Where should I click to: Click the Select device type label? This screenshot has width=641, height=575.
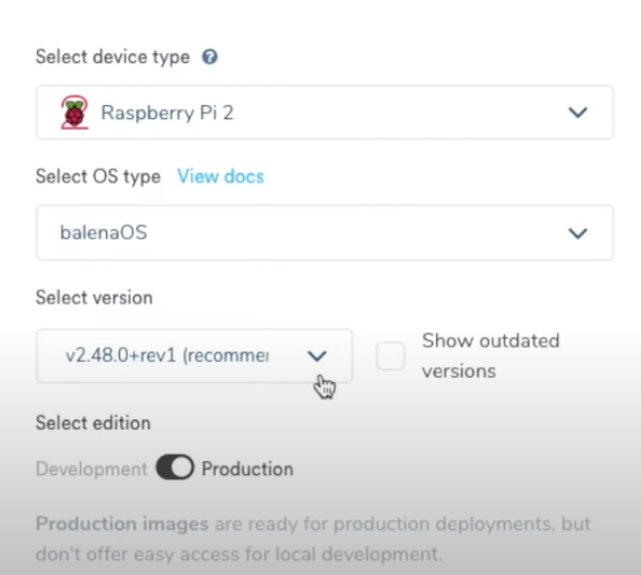[112, 57]
